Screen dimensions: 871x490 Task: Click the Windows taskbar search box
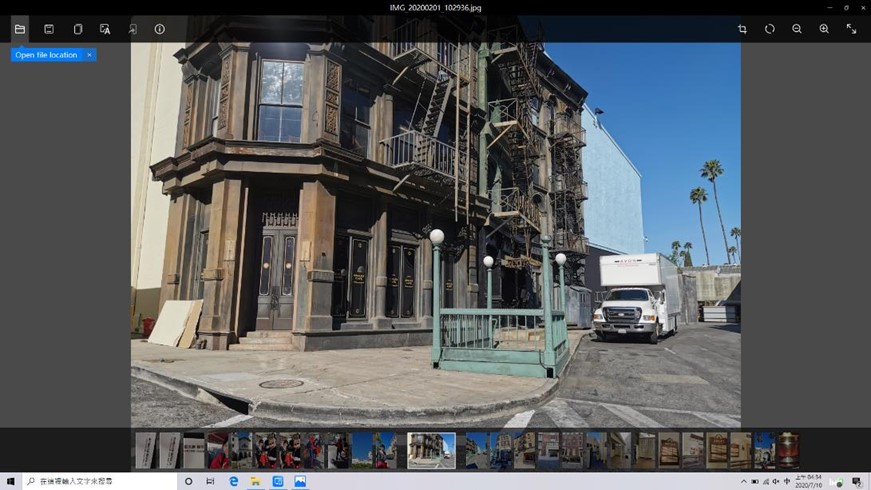[100, 481]
